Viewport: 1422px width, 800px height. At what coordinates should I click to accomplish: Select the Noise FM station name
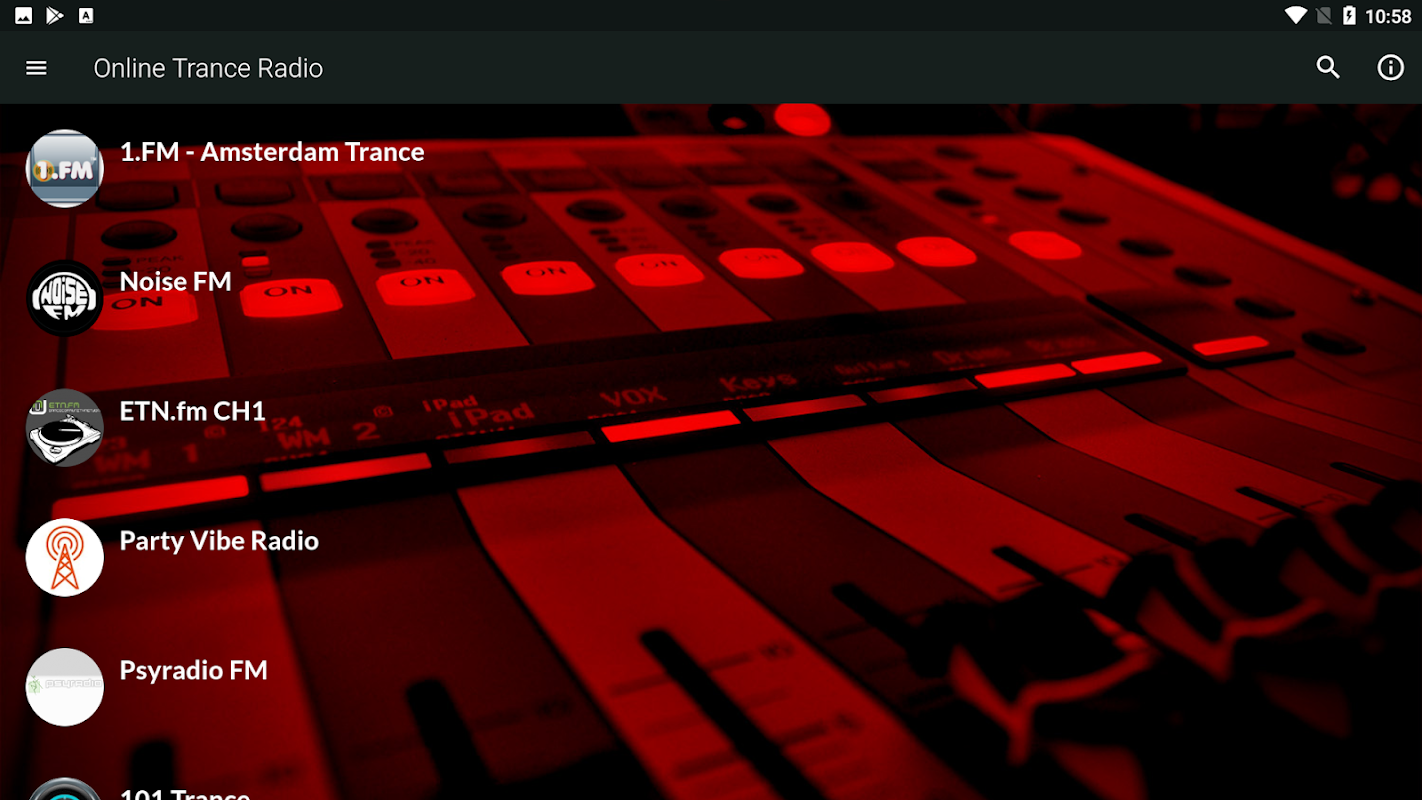tap(176, 282)
